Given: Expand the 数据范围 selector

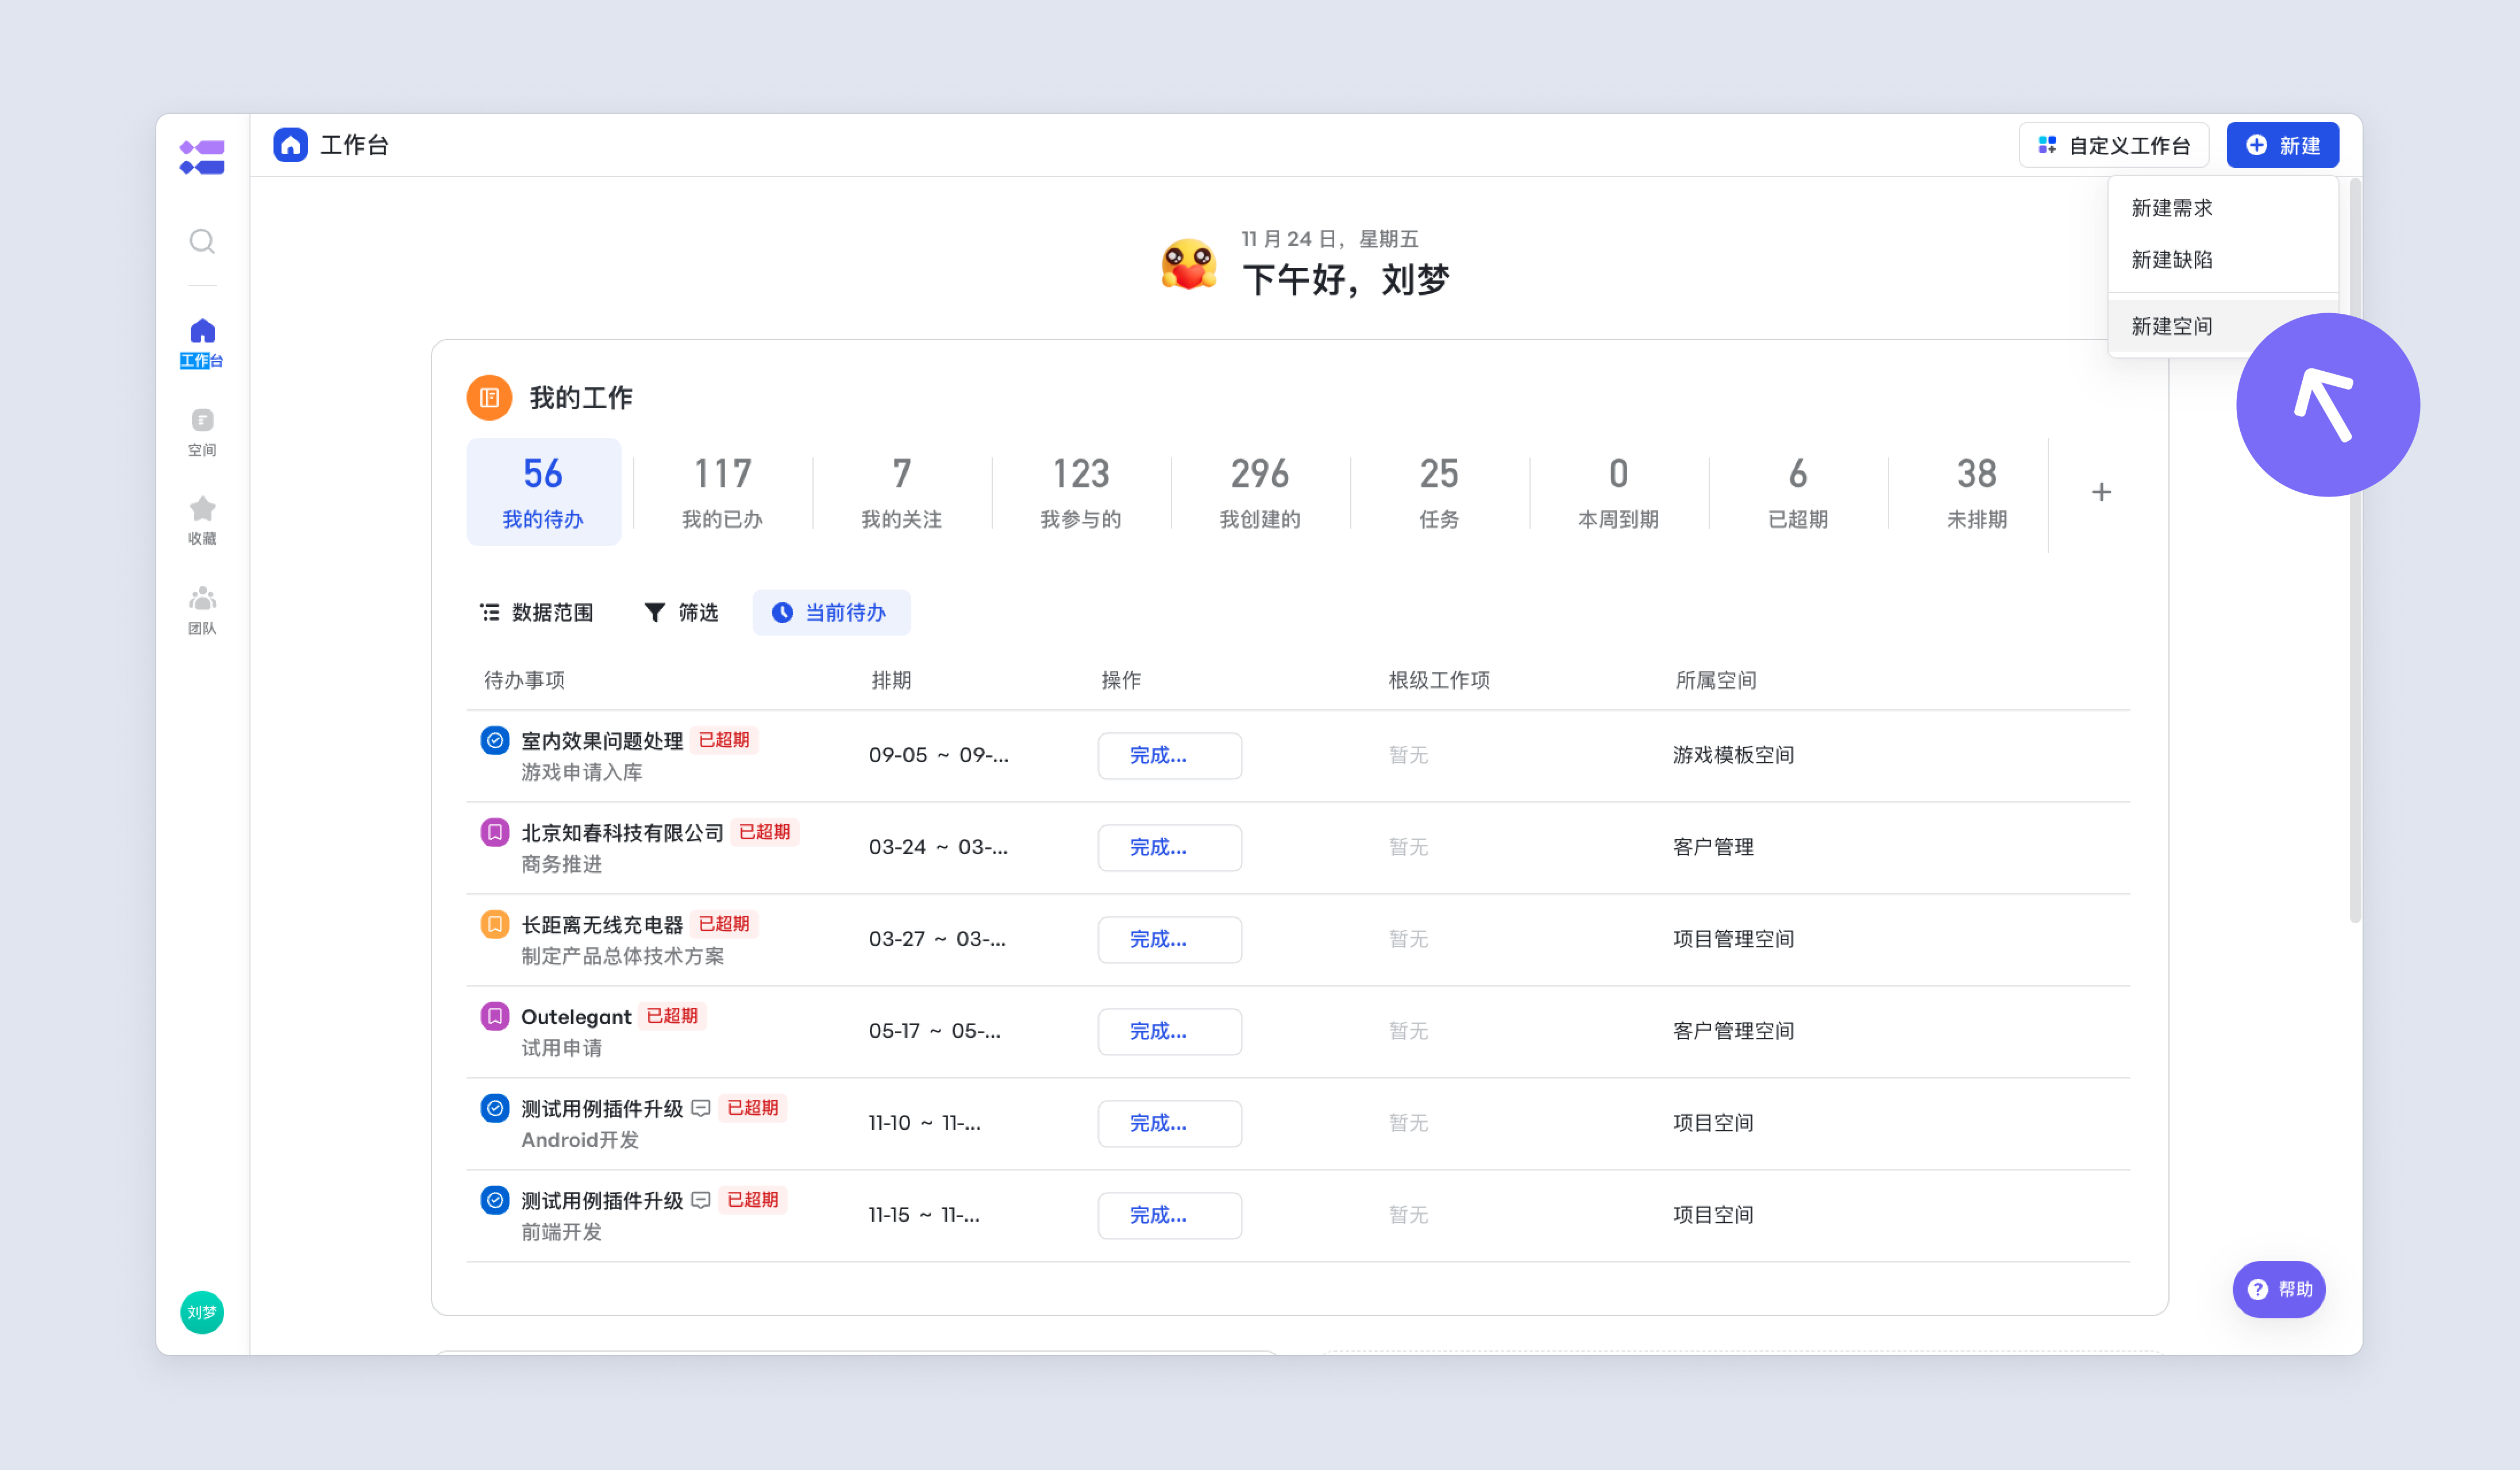Looking at the screenshot, I should pos(537,612).
